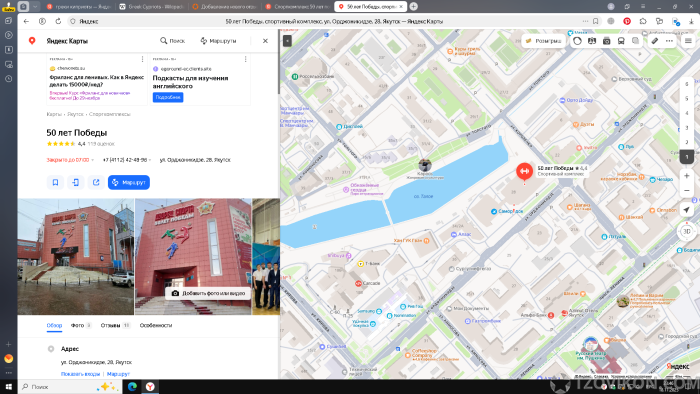Open browser downloads arrow icon

pyautogui.click(x=692, y=21)
